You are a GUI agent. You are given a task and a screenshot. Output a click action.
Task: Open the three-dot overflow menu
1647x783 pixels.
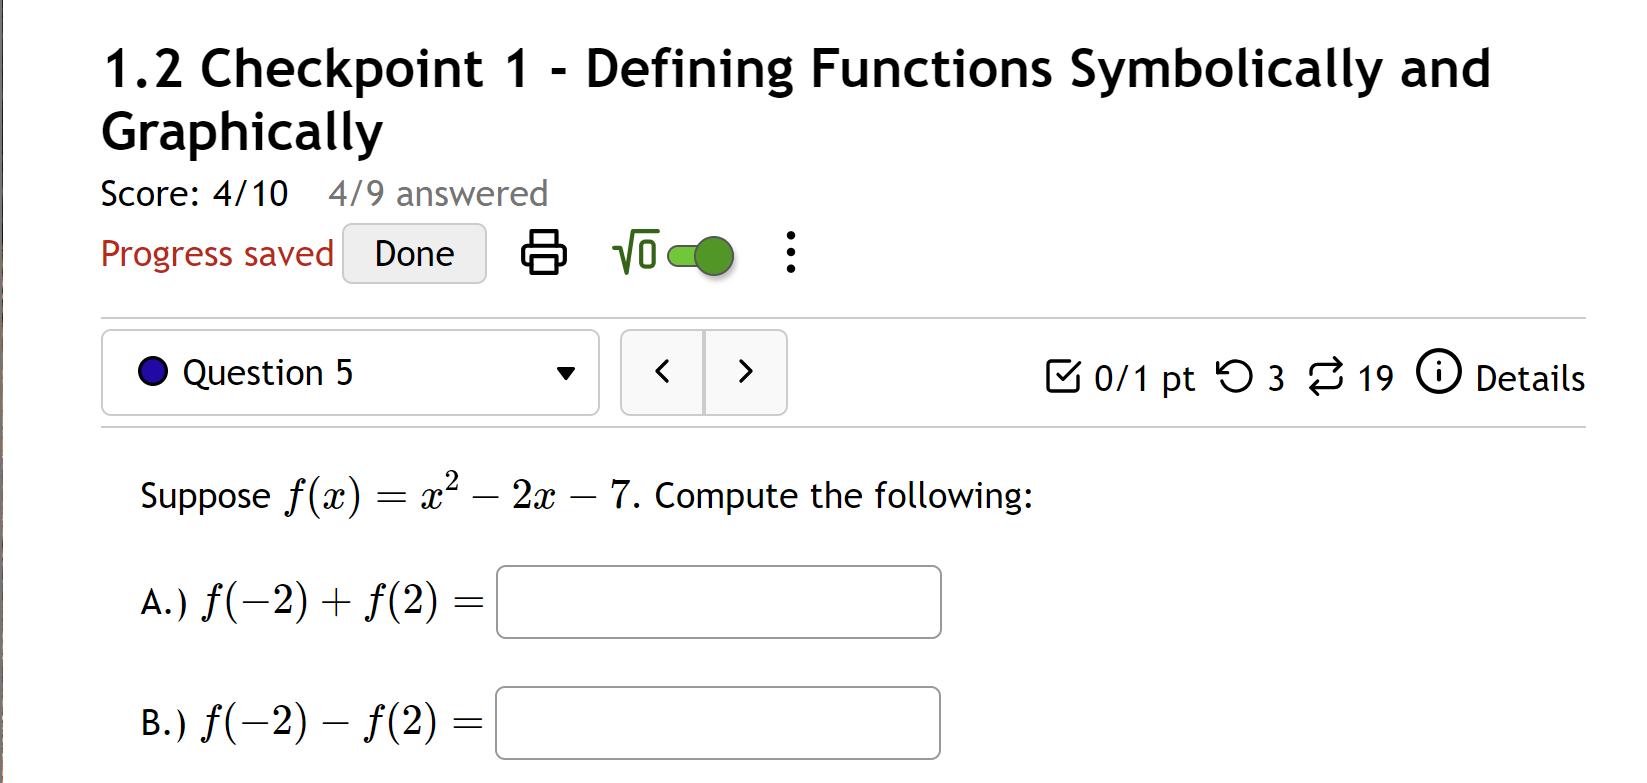click(790, 254)
